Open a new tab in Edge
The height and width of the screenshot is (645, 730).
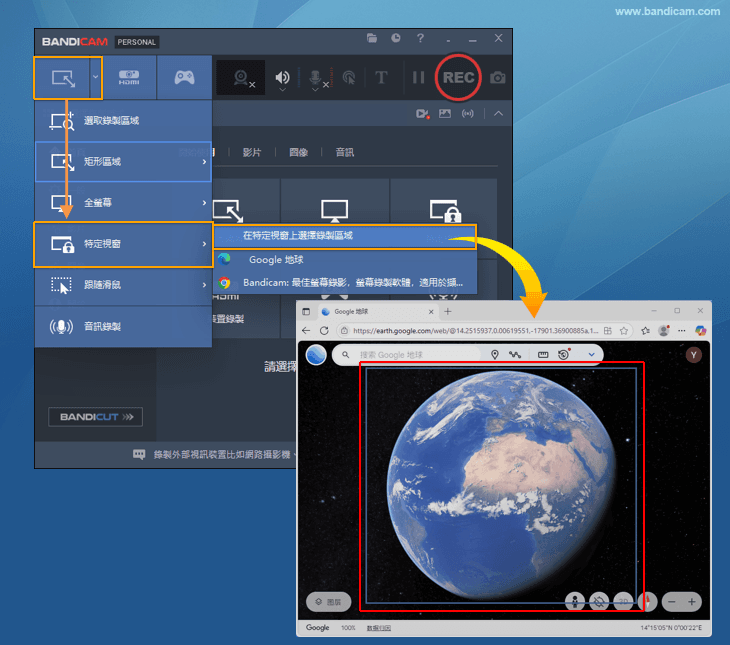[x=448, y=312]
